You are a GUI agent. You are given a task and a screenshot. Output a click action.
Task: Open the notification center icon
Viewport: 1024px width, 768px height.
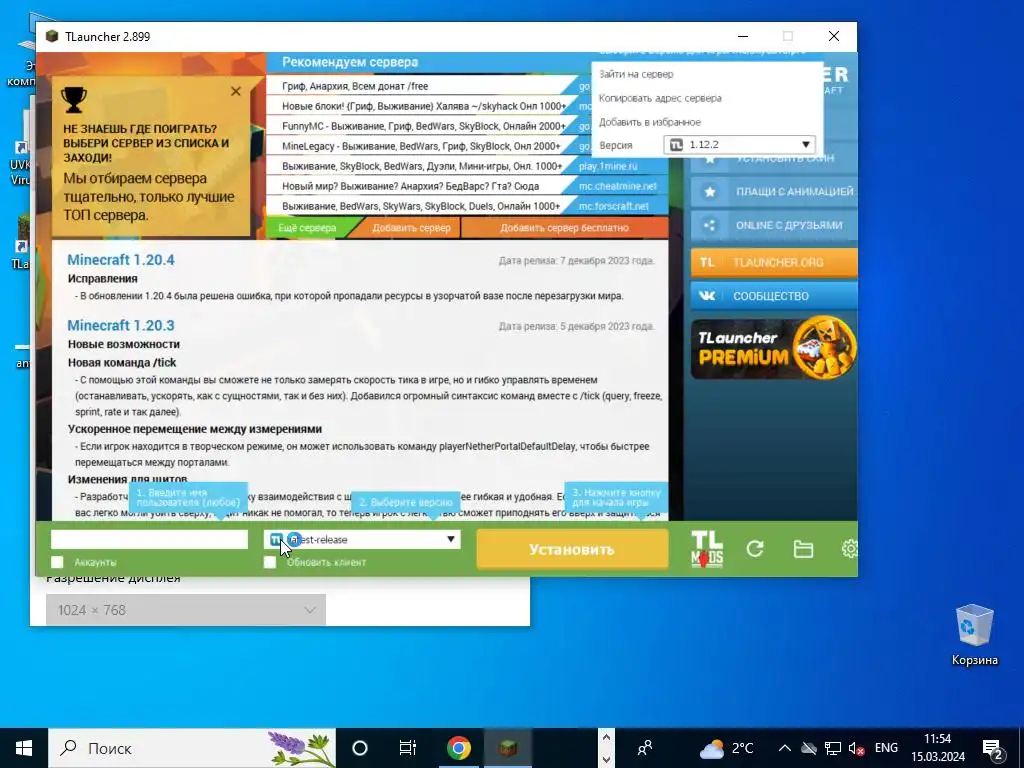click(x=993, y=748)
